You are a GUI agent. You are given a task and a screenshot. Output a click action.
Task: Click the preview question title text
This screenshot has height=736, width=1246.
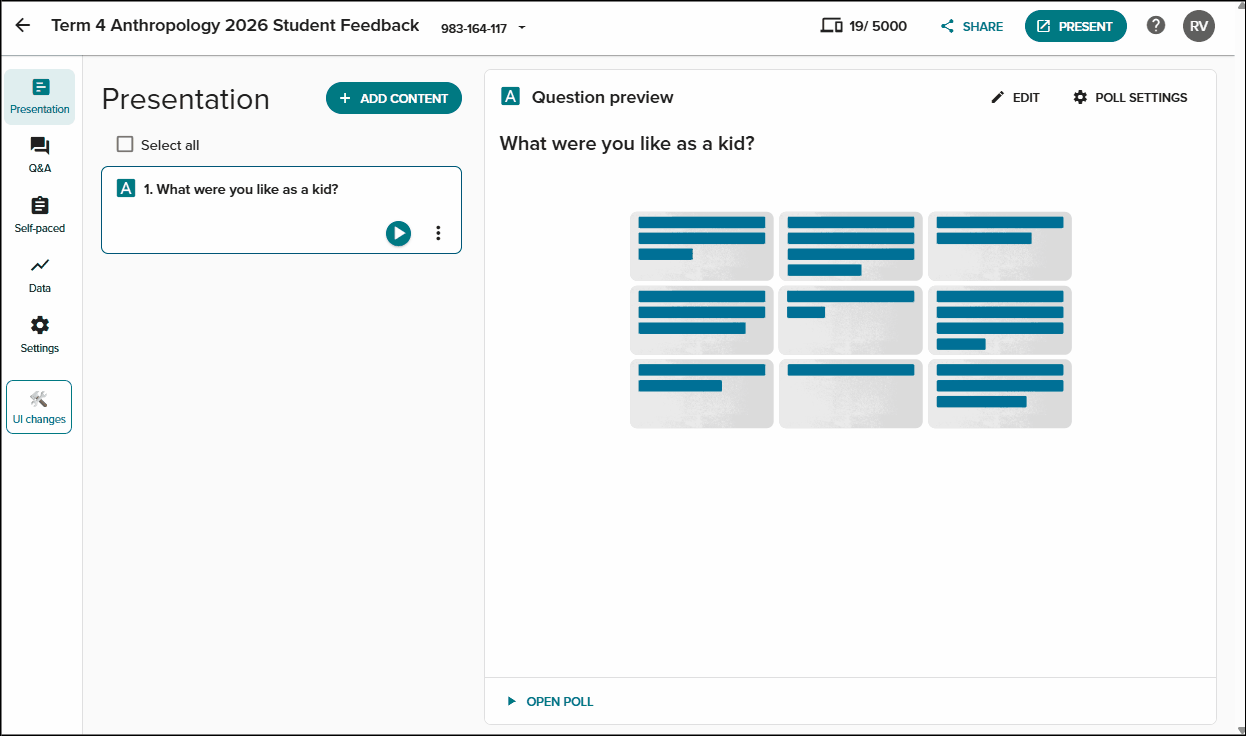[627, 144]
